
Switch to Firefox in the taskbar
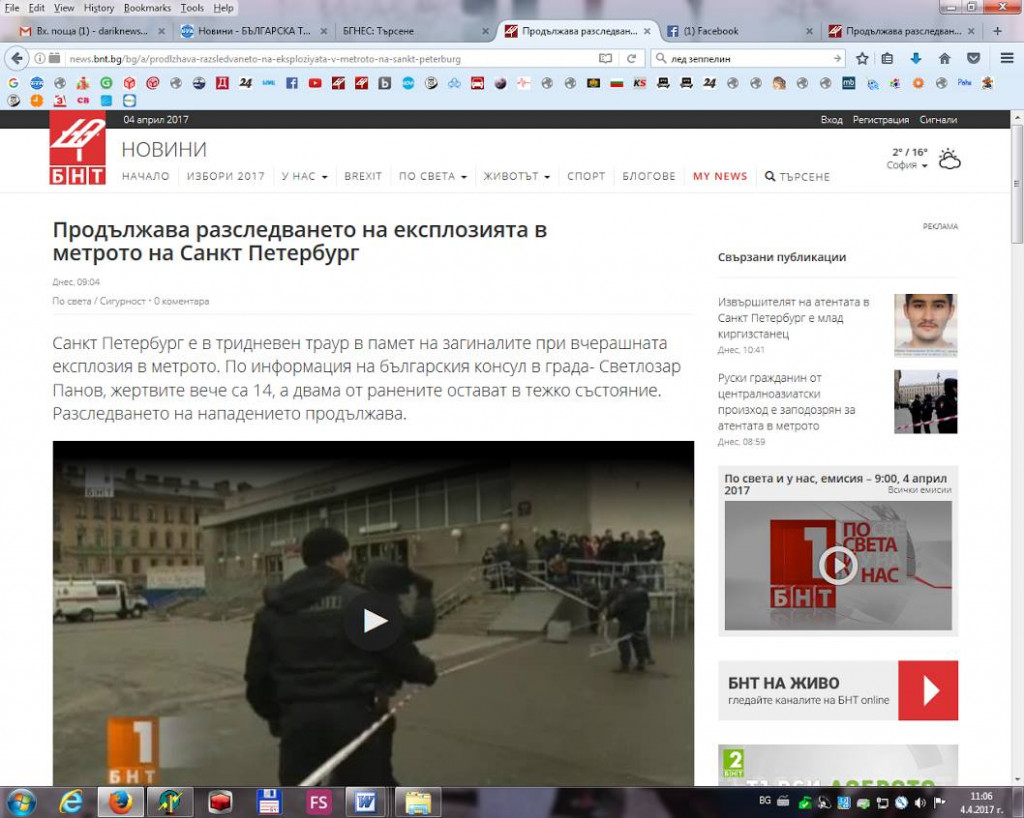[120, 802]
